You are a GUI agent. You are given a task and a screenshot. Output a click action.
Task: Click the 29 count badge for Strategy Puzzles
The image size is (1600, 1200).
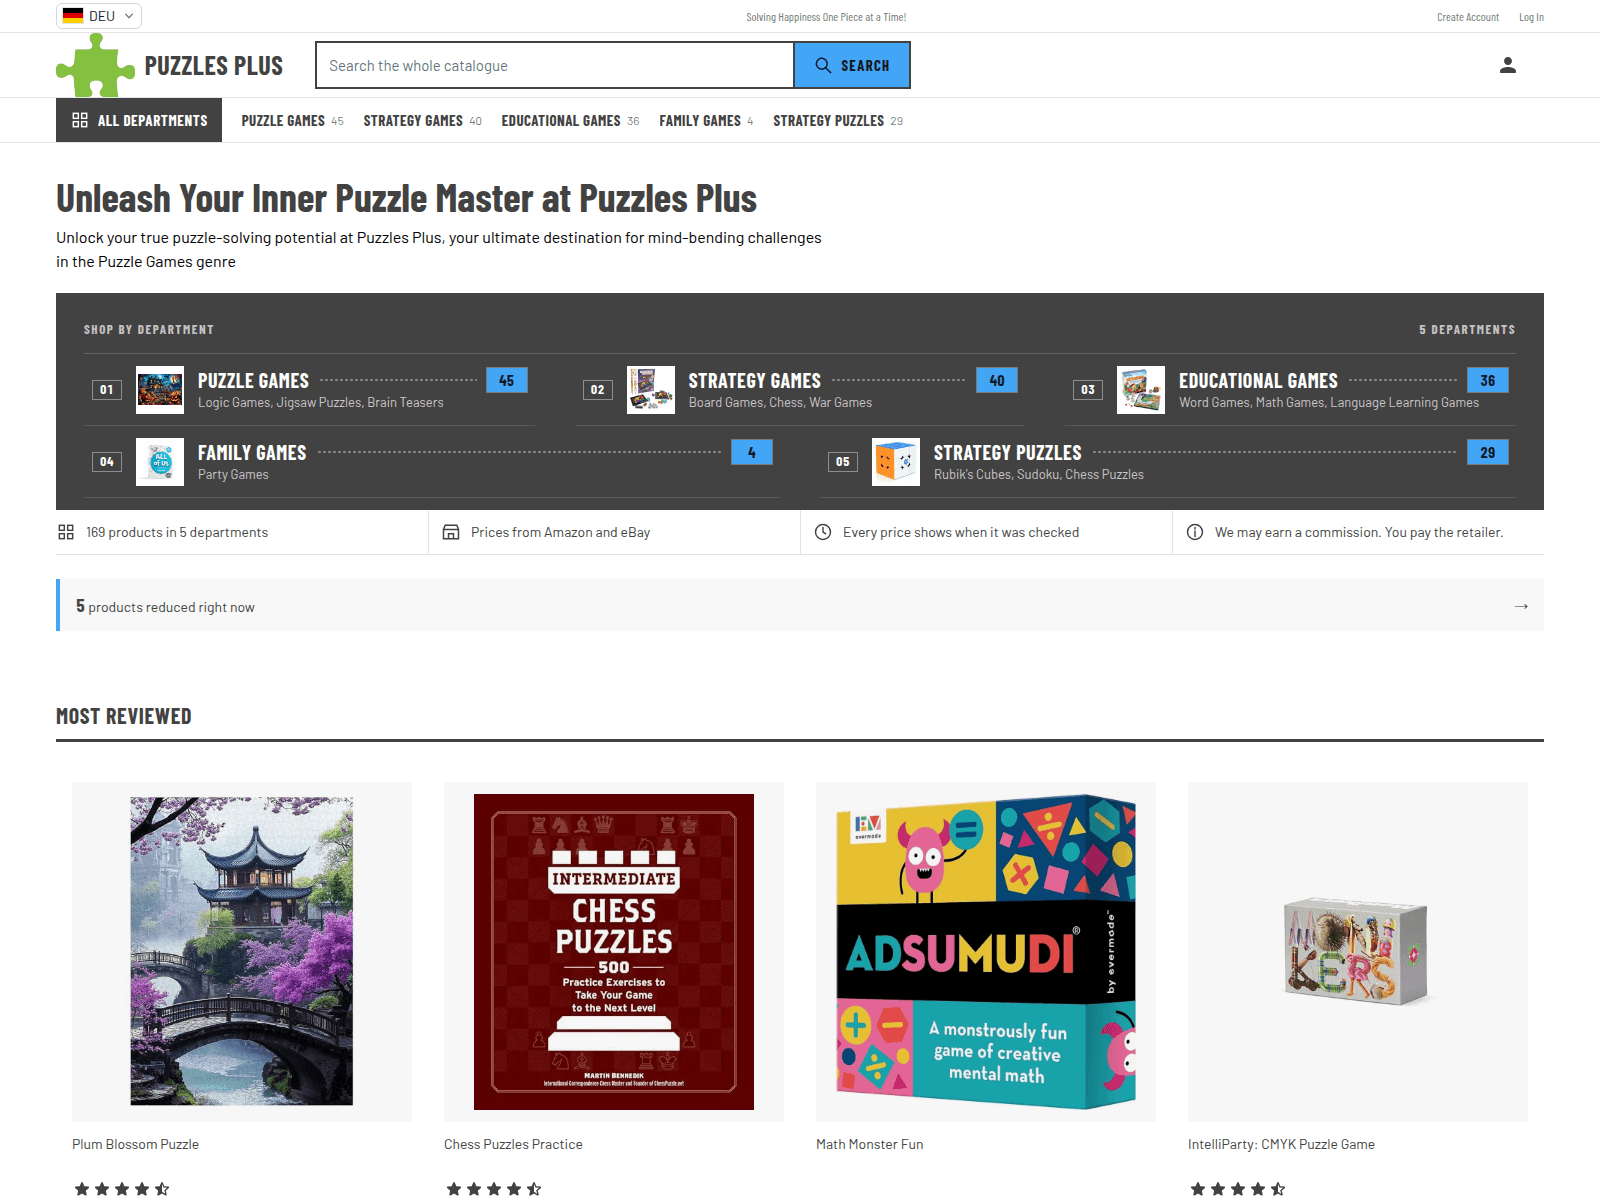click(1488, 453)
